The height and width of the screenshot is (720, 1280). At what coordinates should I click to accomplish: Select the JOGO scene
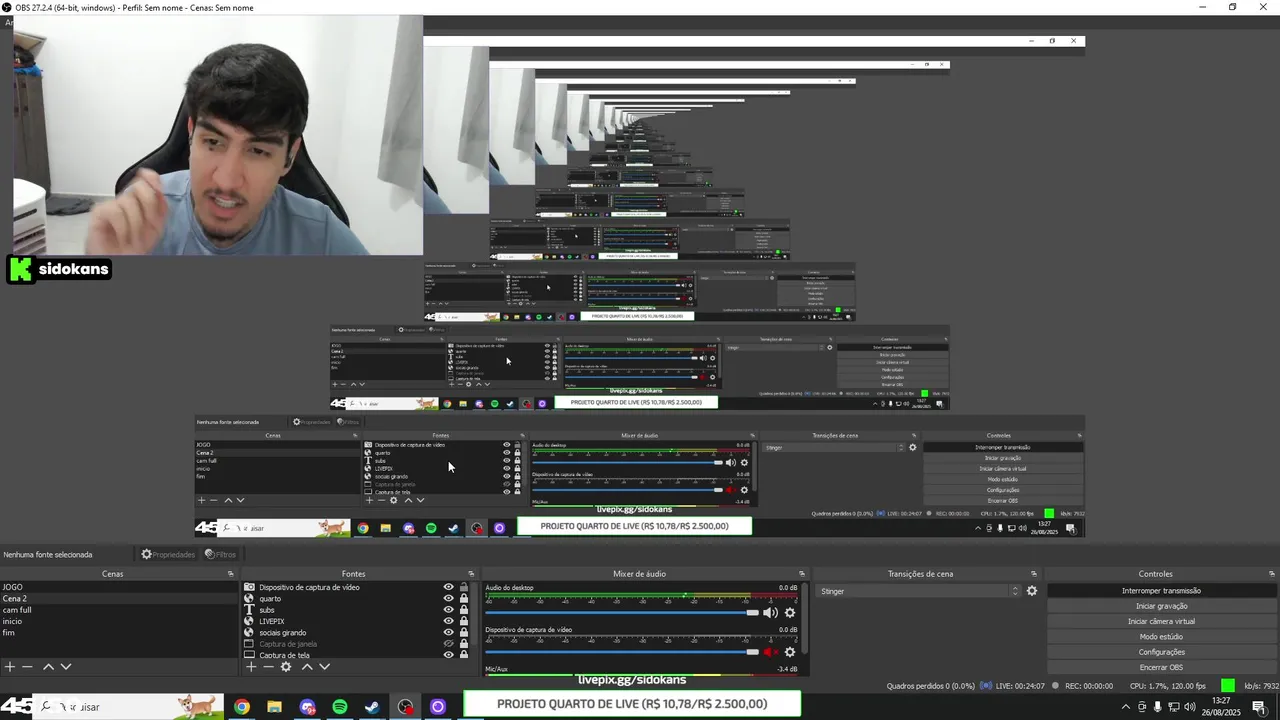tap(118, 587)
